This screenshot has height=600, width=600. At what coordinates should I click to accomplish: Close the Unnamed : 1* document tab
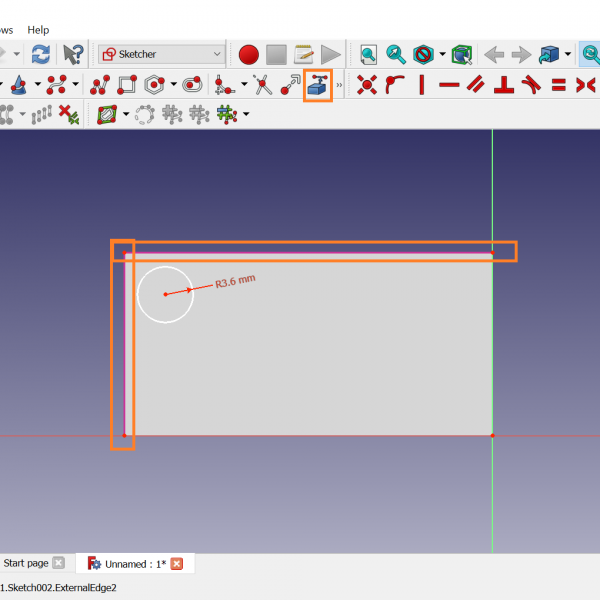[177, 564]
